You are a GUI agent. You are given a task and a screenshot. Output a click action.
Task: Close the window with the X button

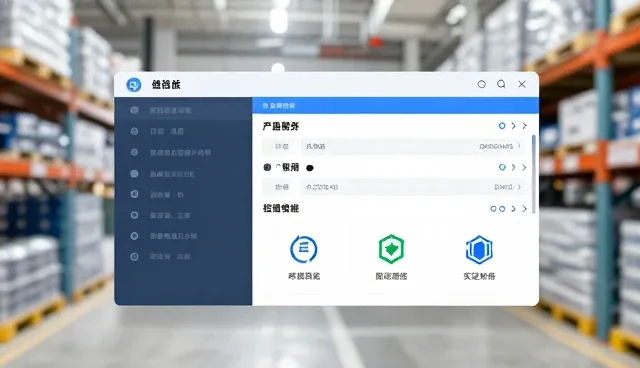click(x=522, y=84)
